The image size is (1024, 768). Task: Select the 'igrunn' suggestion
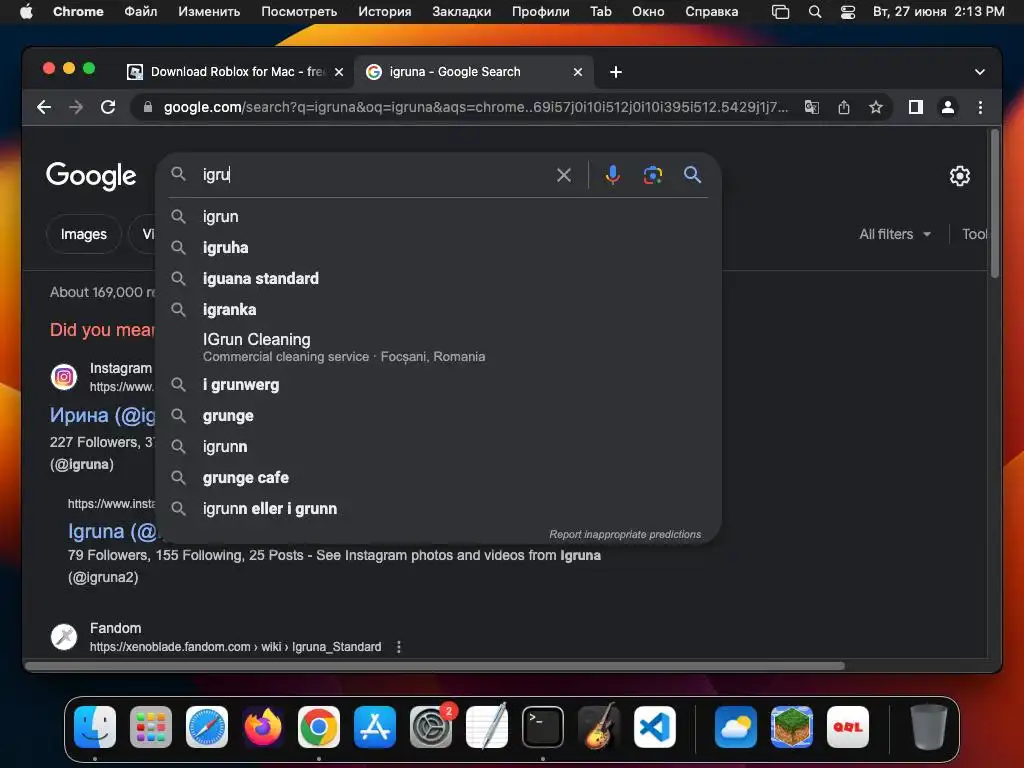point(438,447)
